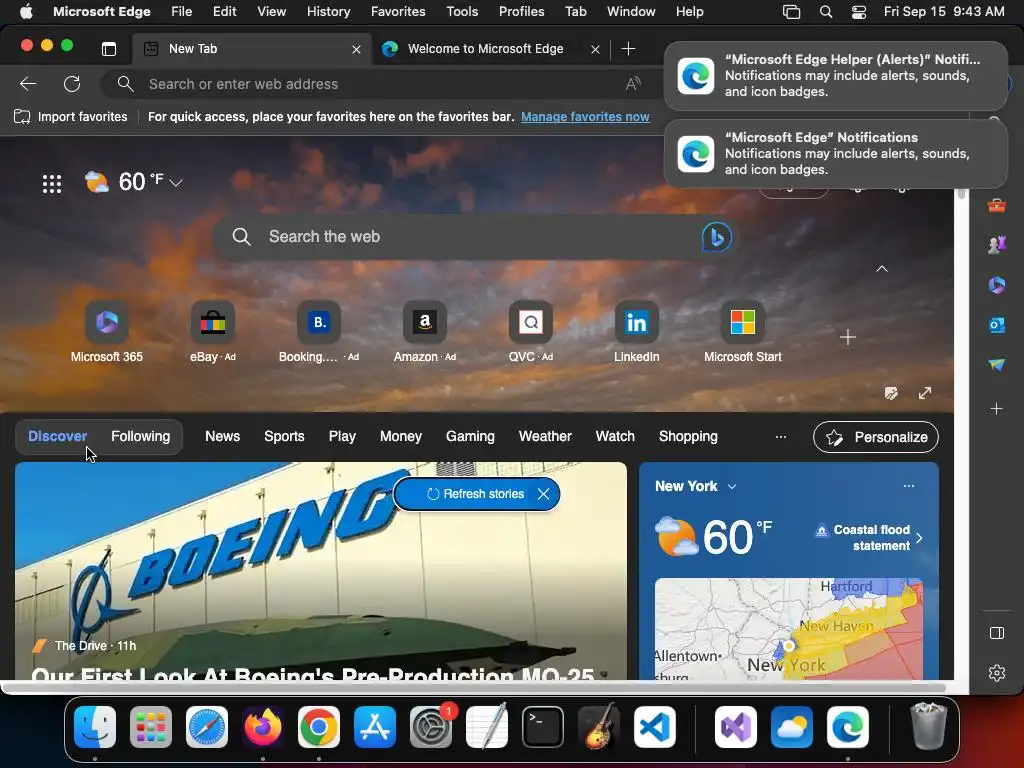The width and height of the screenshot is (1024, 768).
Task: Open the Boeing MQ-25 story image
Action: click(321, 571)
